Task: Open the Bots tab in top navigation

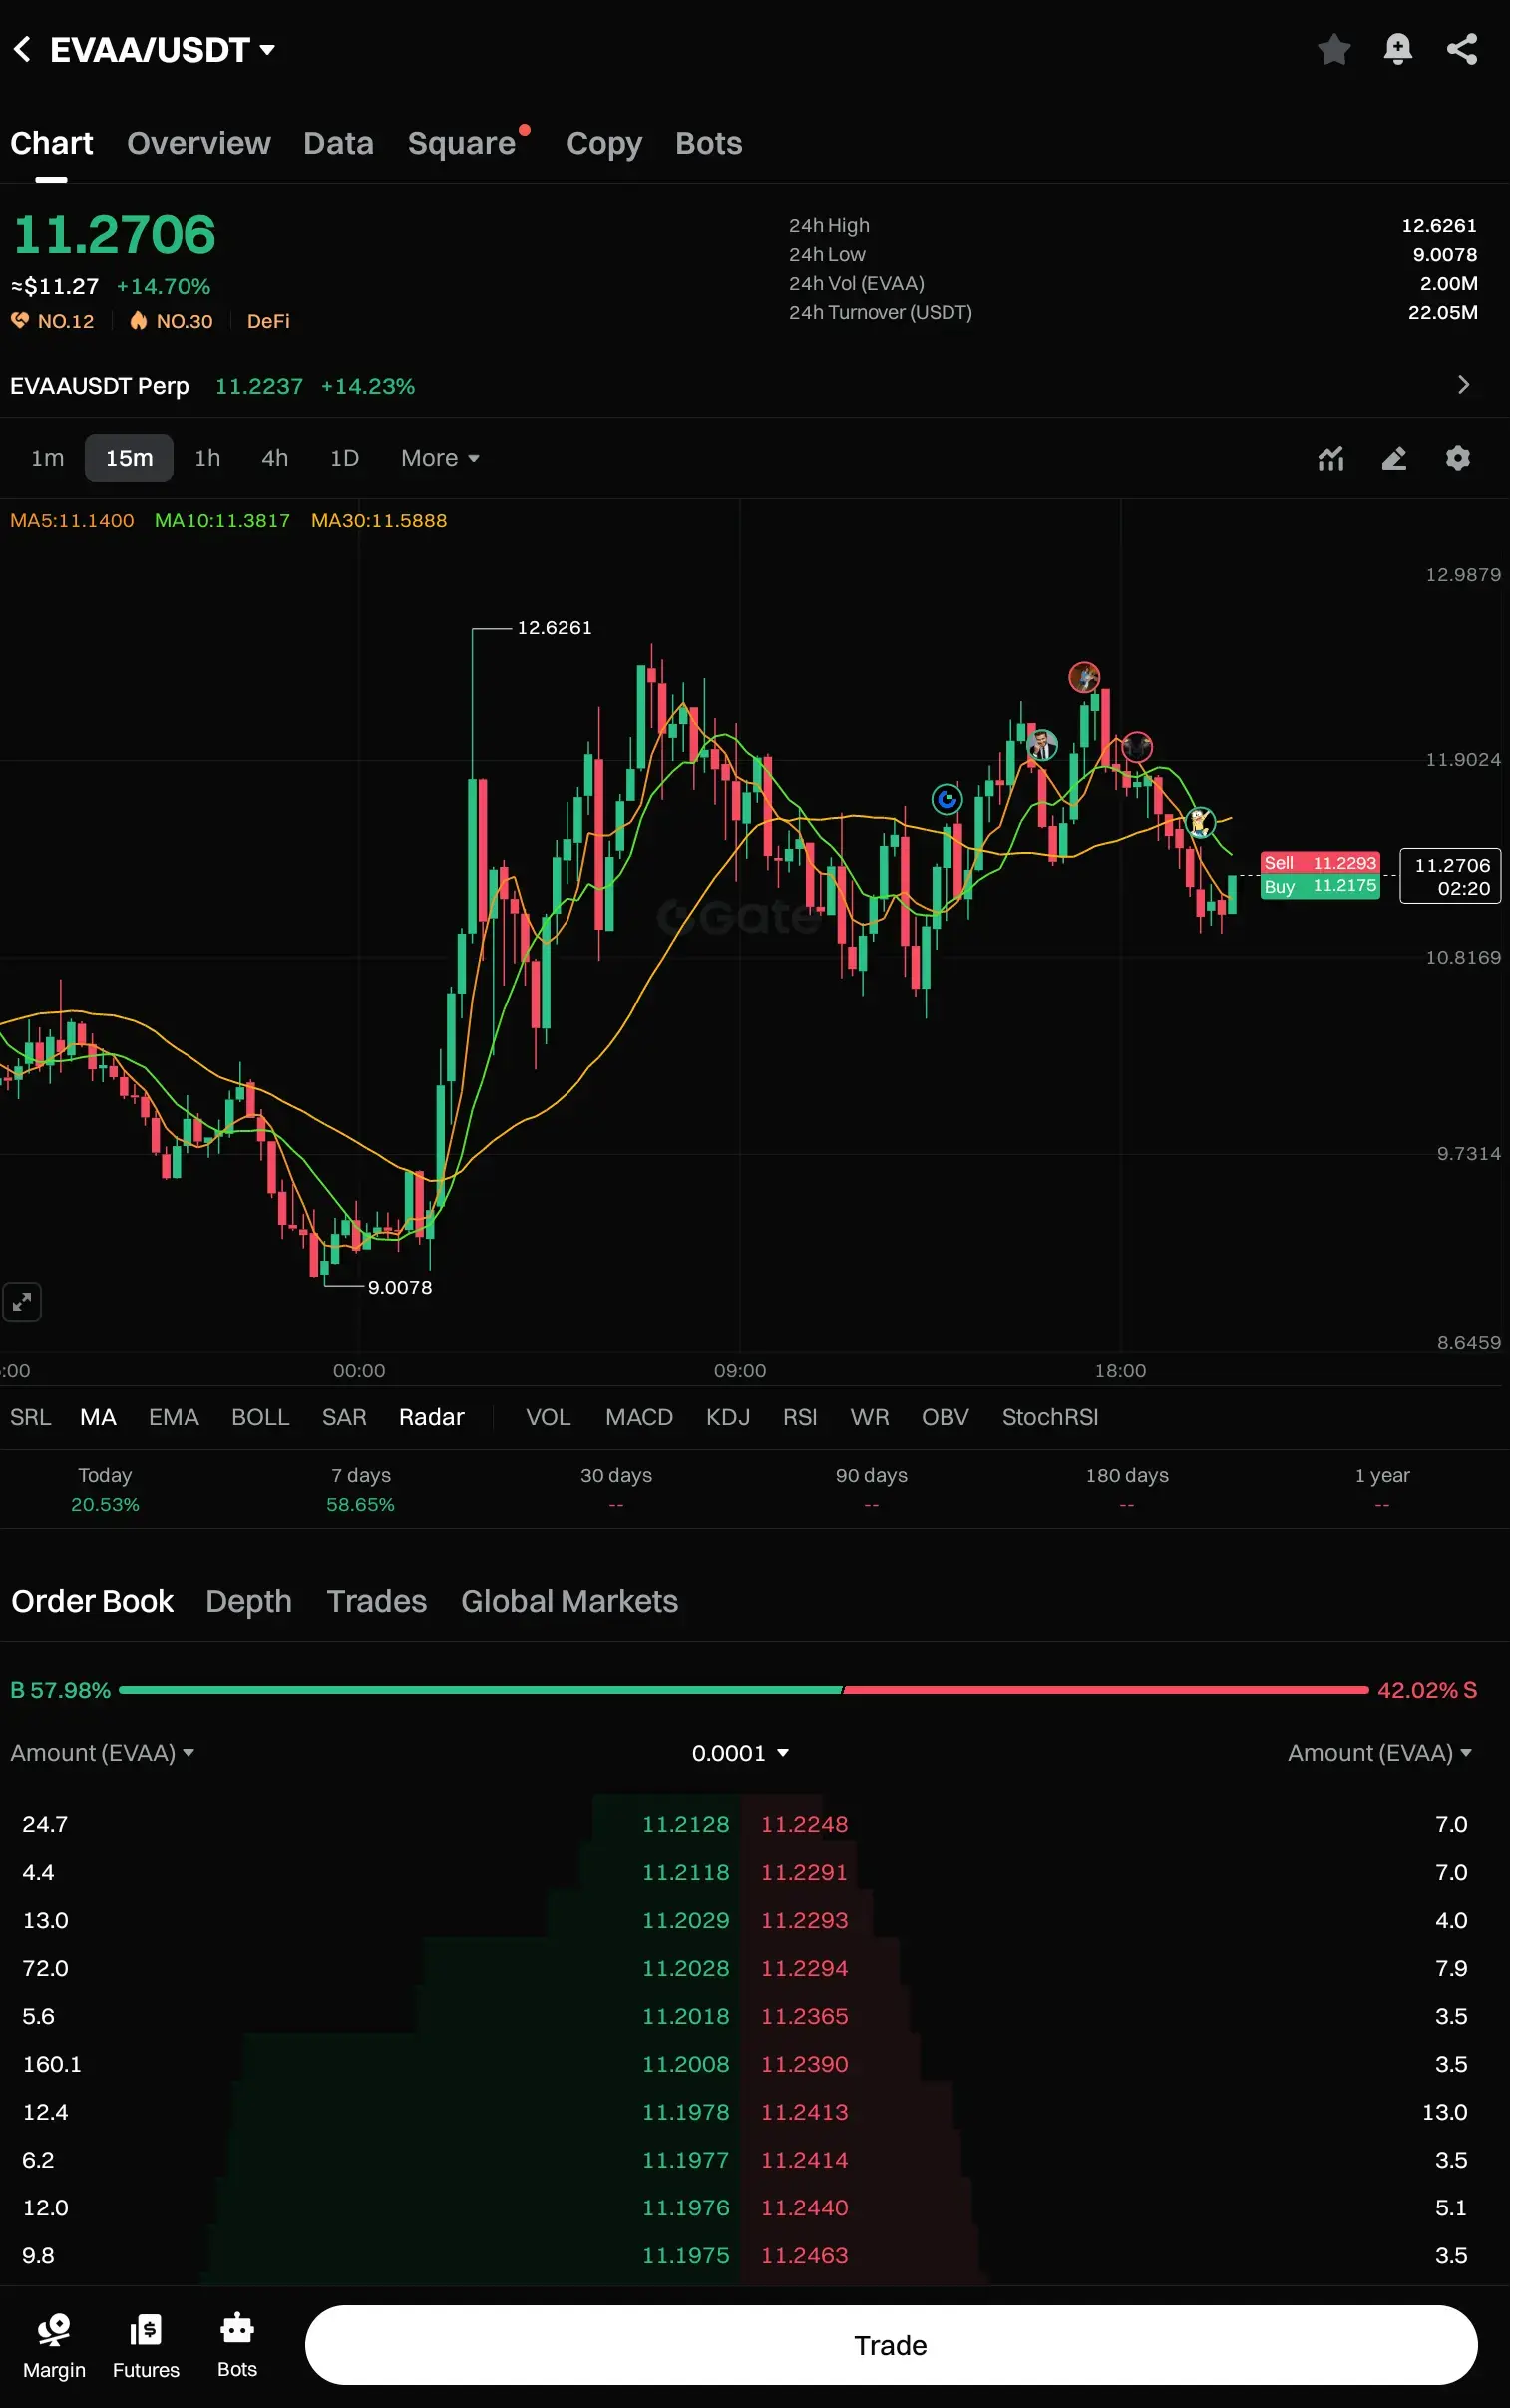Action: [x=709, y=143]
